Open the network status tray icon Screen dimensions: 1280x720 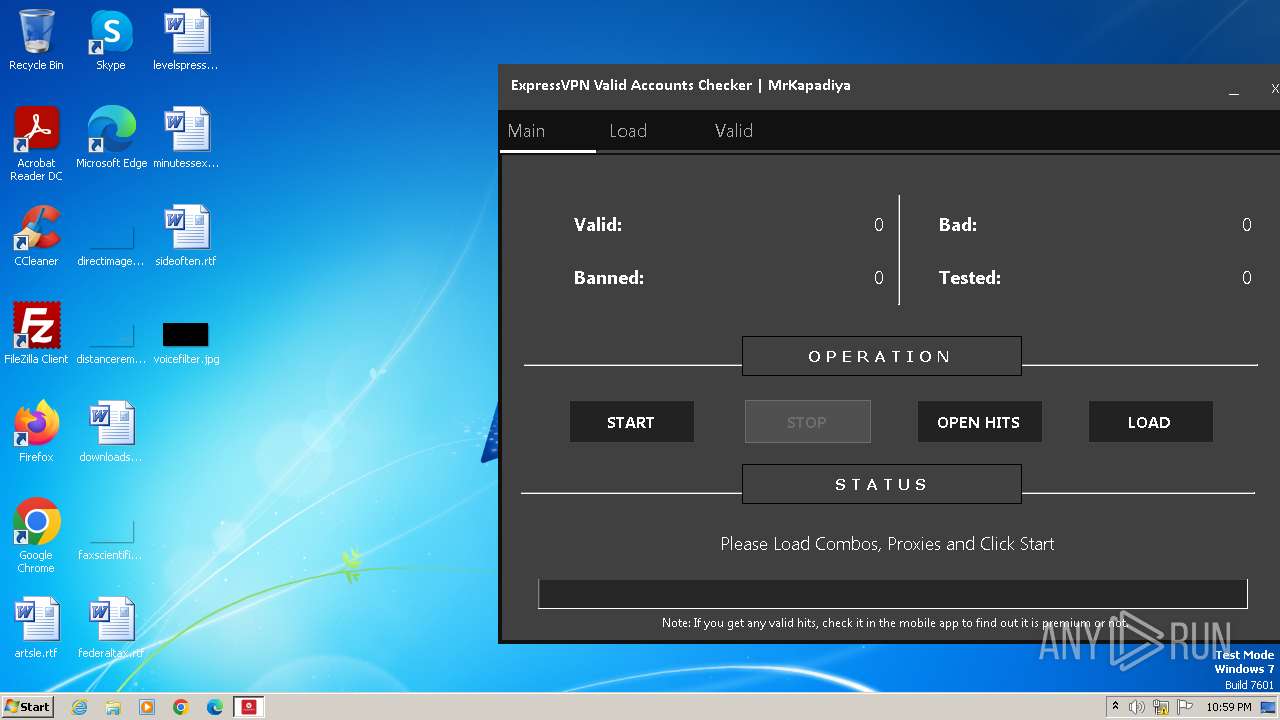[x=1161, y=707]
